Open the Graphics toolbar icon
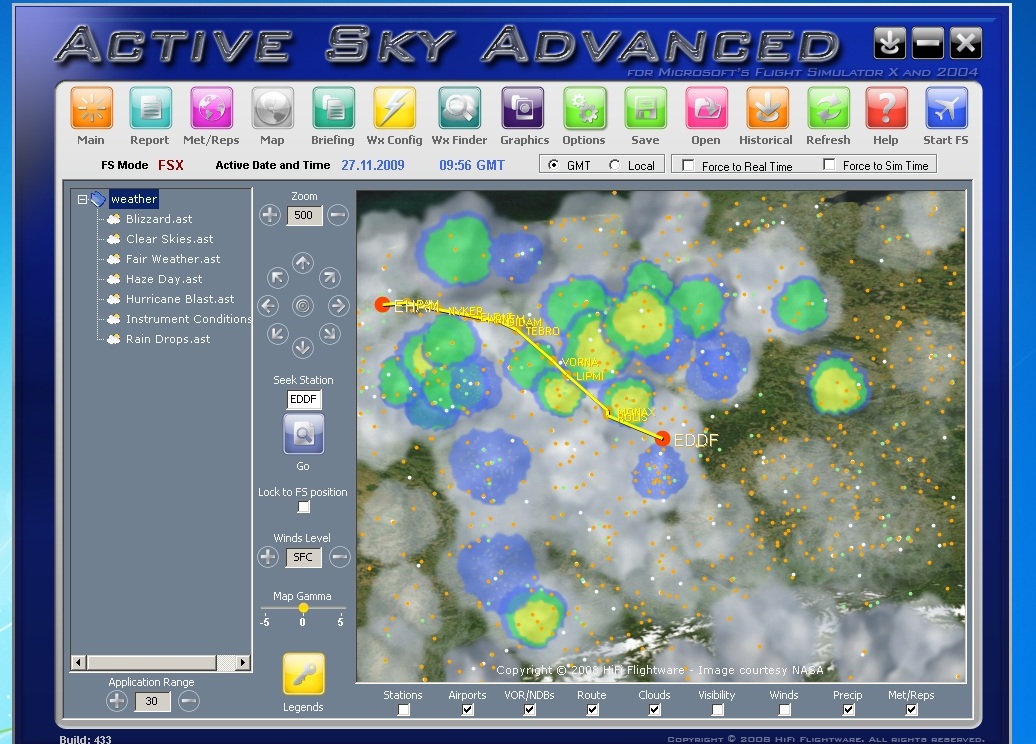Viewport: 1036px width, 744px height. [x=523, y=108]
